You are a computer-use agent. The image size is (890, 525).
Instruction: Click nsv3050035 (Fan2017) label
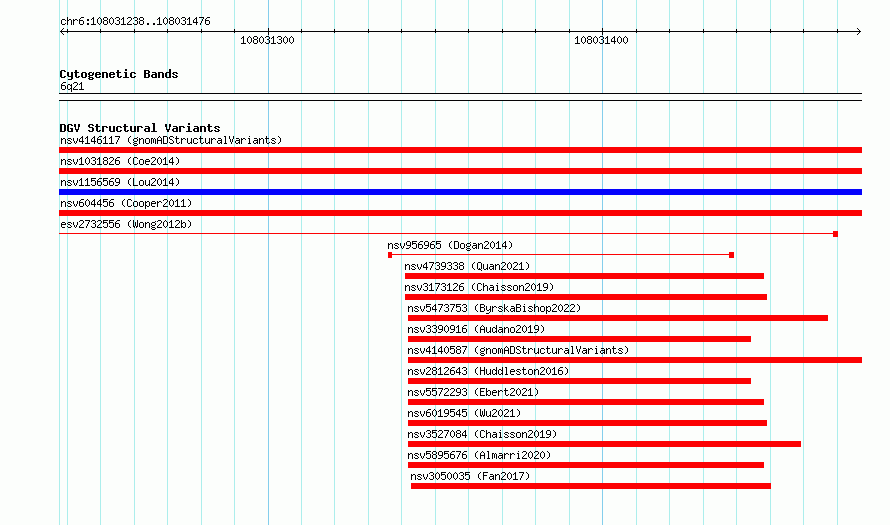click(x=470, y=476)
